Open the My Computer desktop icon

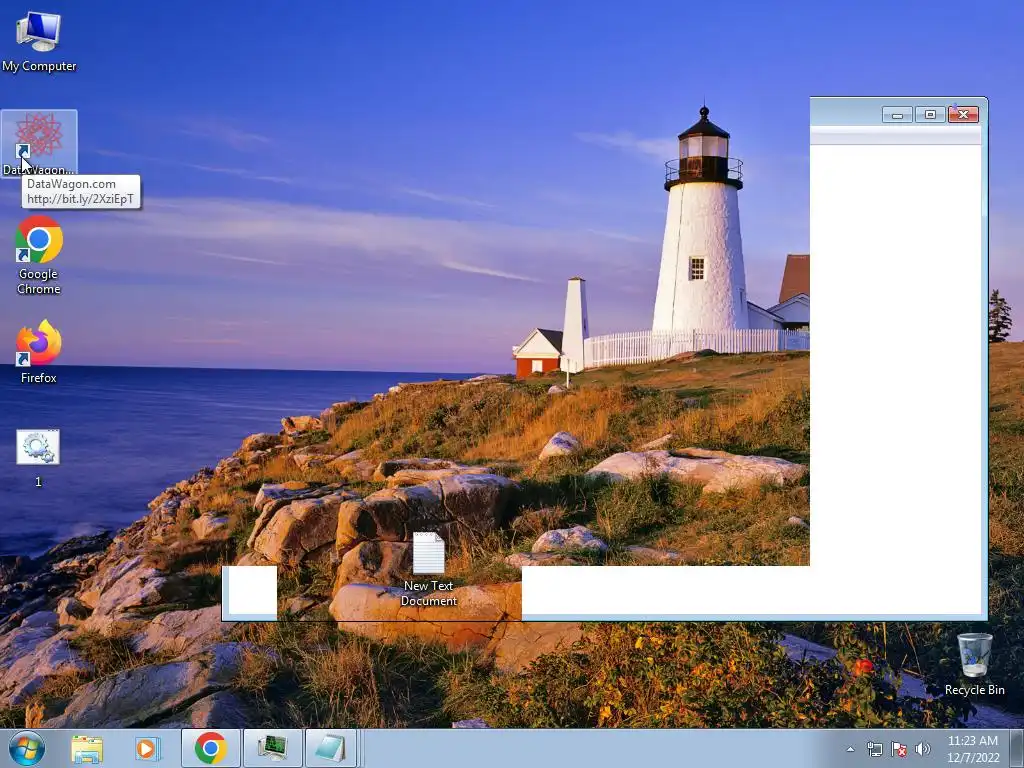click(x=39, y=41)
